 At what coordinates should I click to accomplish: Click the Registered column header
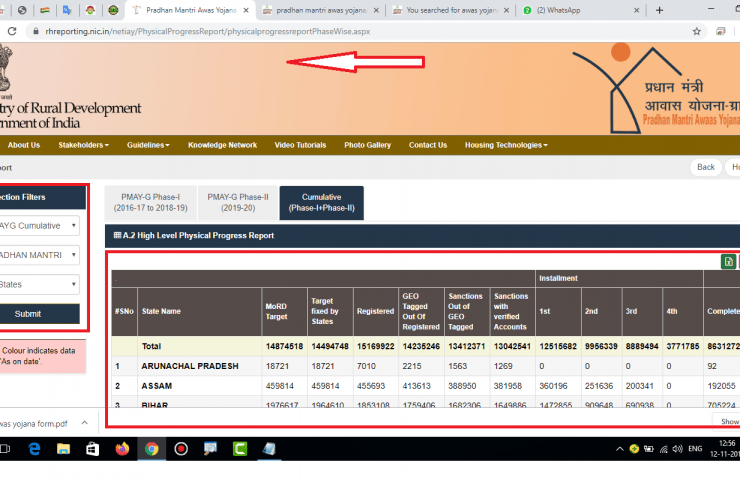376,312
